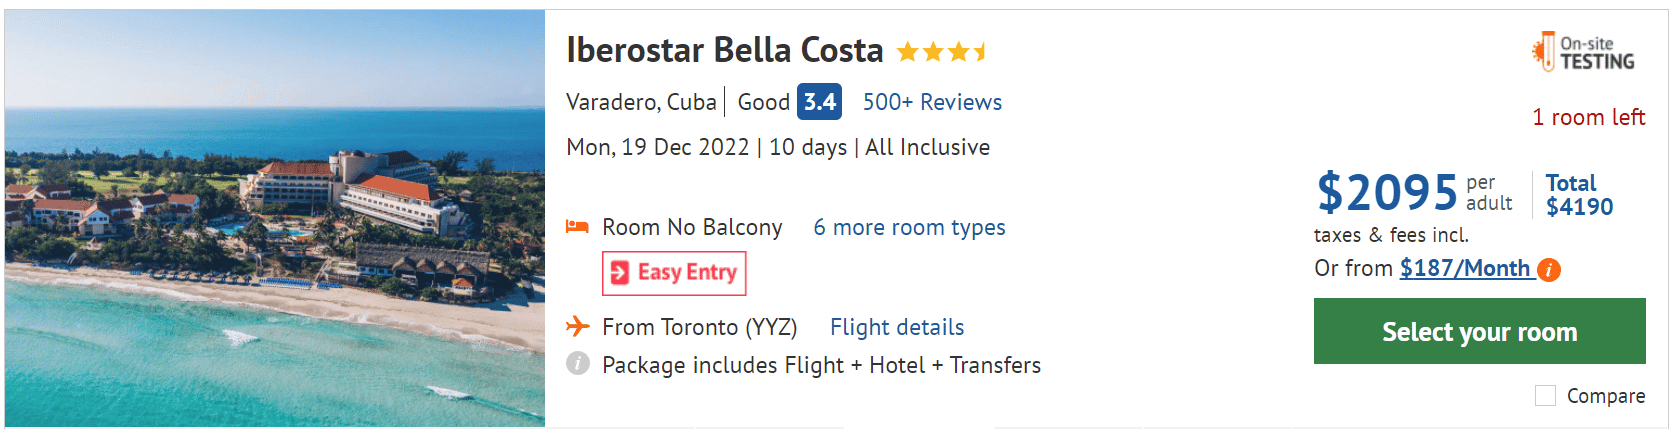Click the Room No Balcony text
Image resolution: width=1671 pixels, height=429 pixels.
click(x=692, y=228)
